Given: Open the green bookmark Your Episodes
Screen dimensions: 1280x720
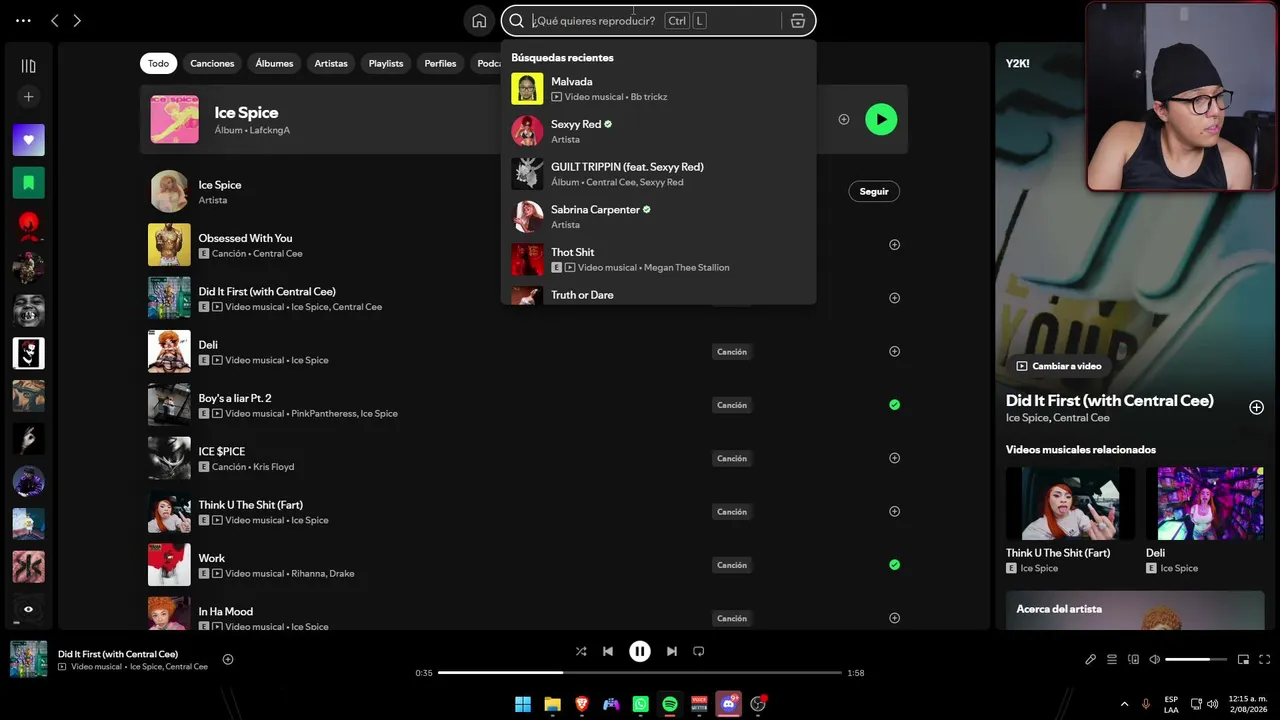Looking at the screenshot, I should pos(28,183).
